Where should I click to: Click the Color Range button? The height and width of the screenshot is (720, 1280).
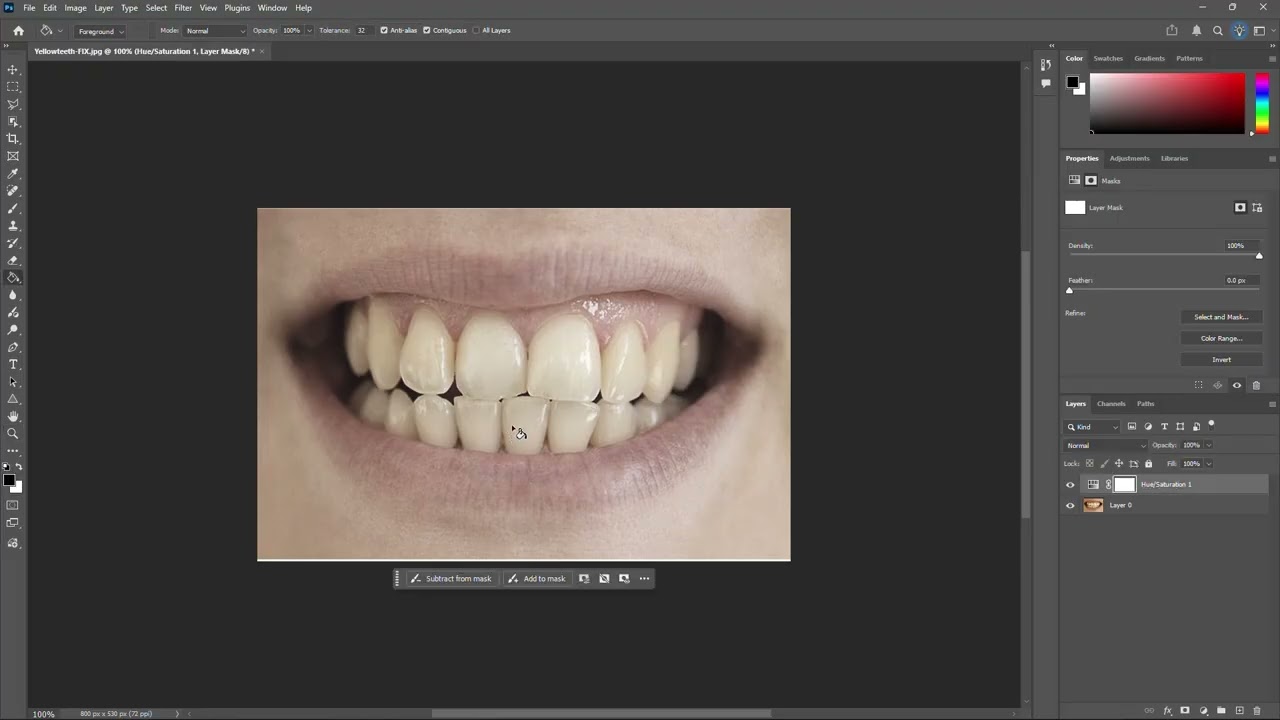(1221, 338)
